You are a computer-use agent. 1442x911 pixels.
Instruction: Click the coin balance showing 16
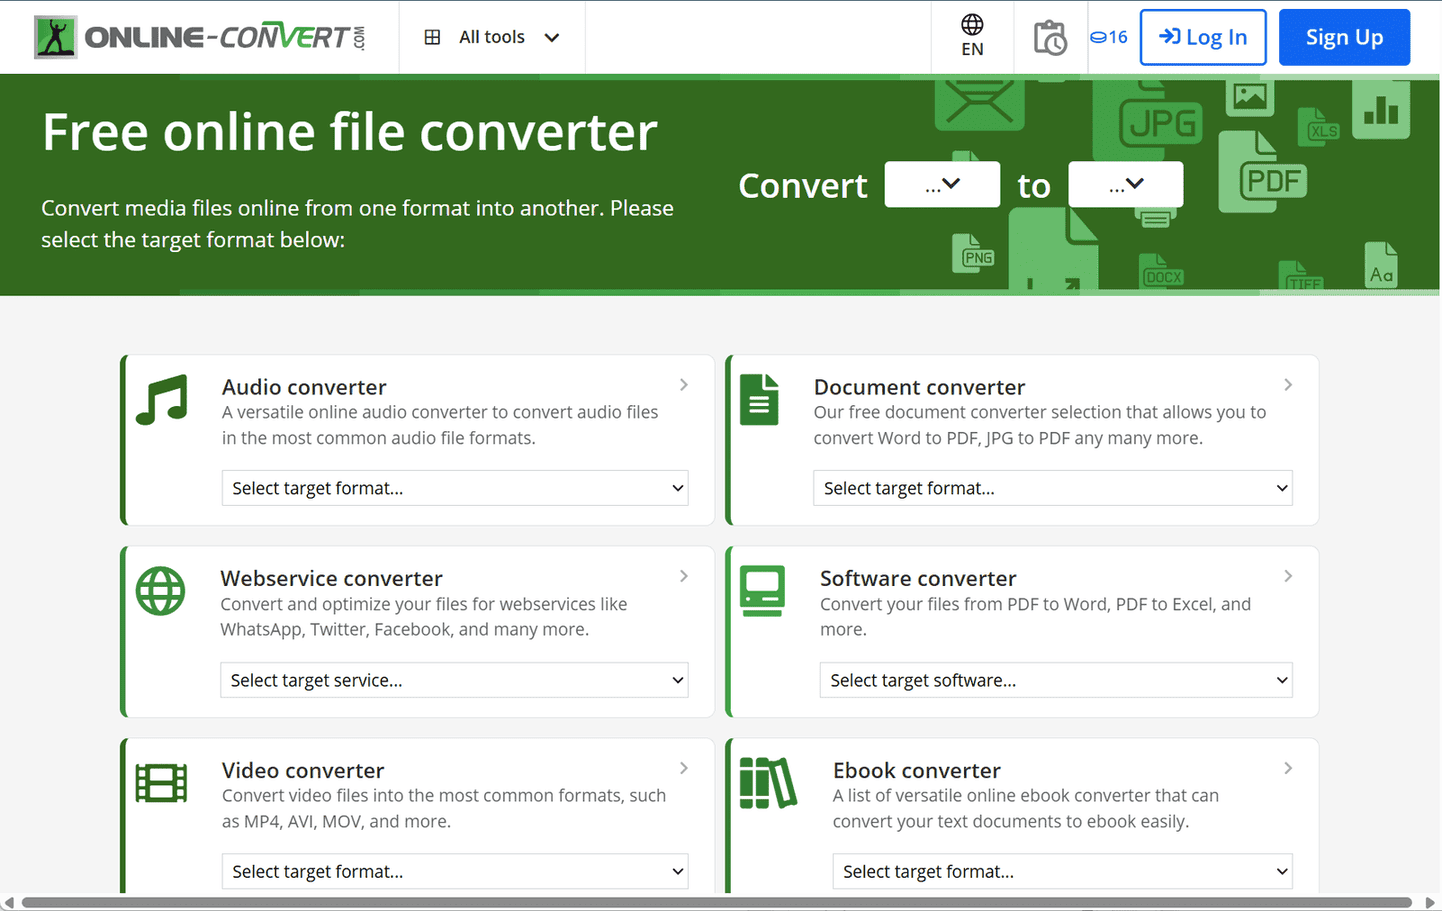tap(1108, 36)
